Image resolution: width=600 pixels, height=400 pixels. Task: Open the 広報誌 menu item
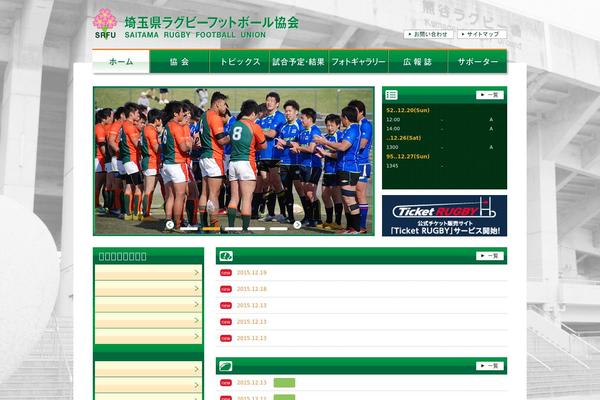417,61
